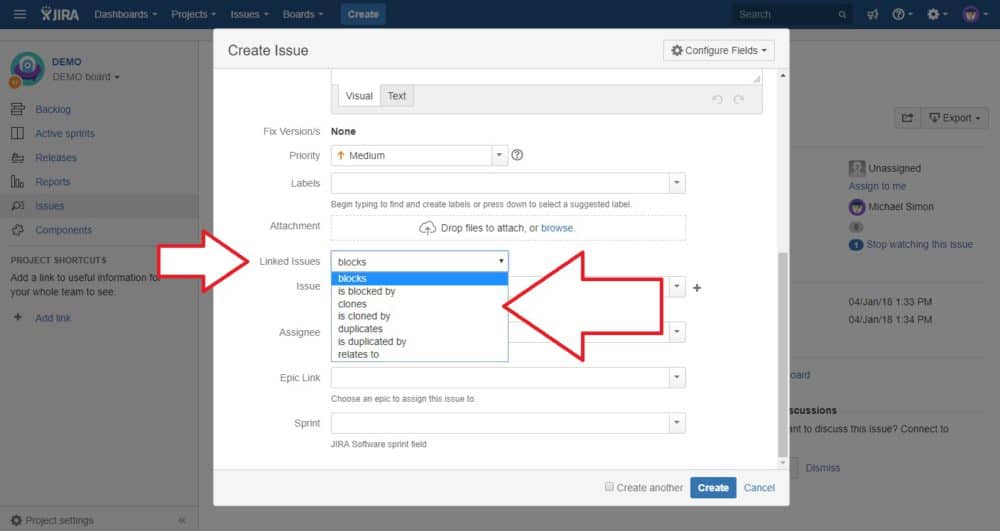Open Configure Fields dropdown
The width and height of the screenshot is (1000, 531).
click(719, 50)
